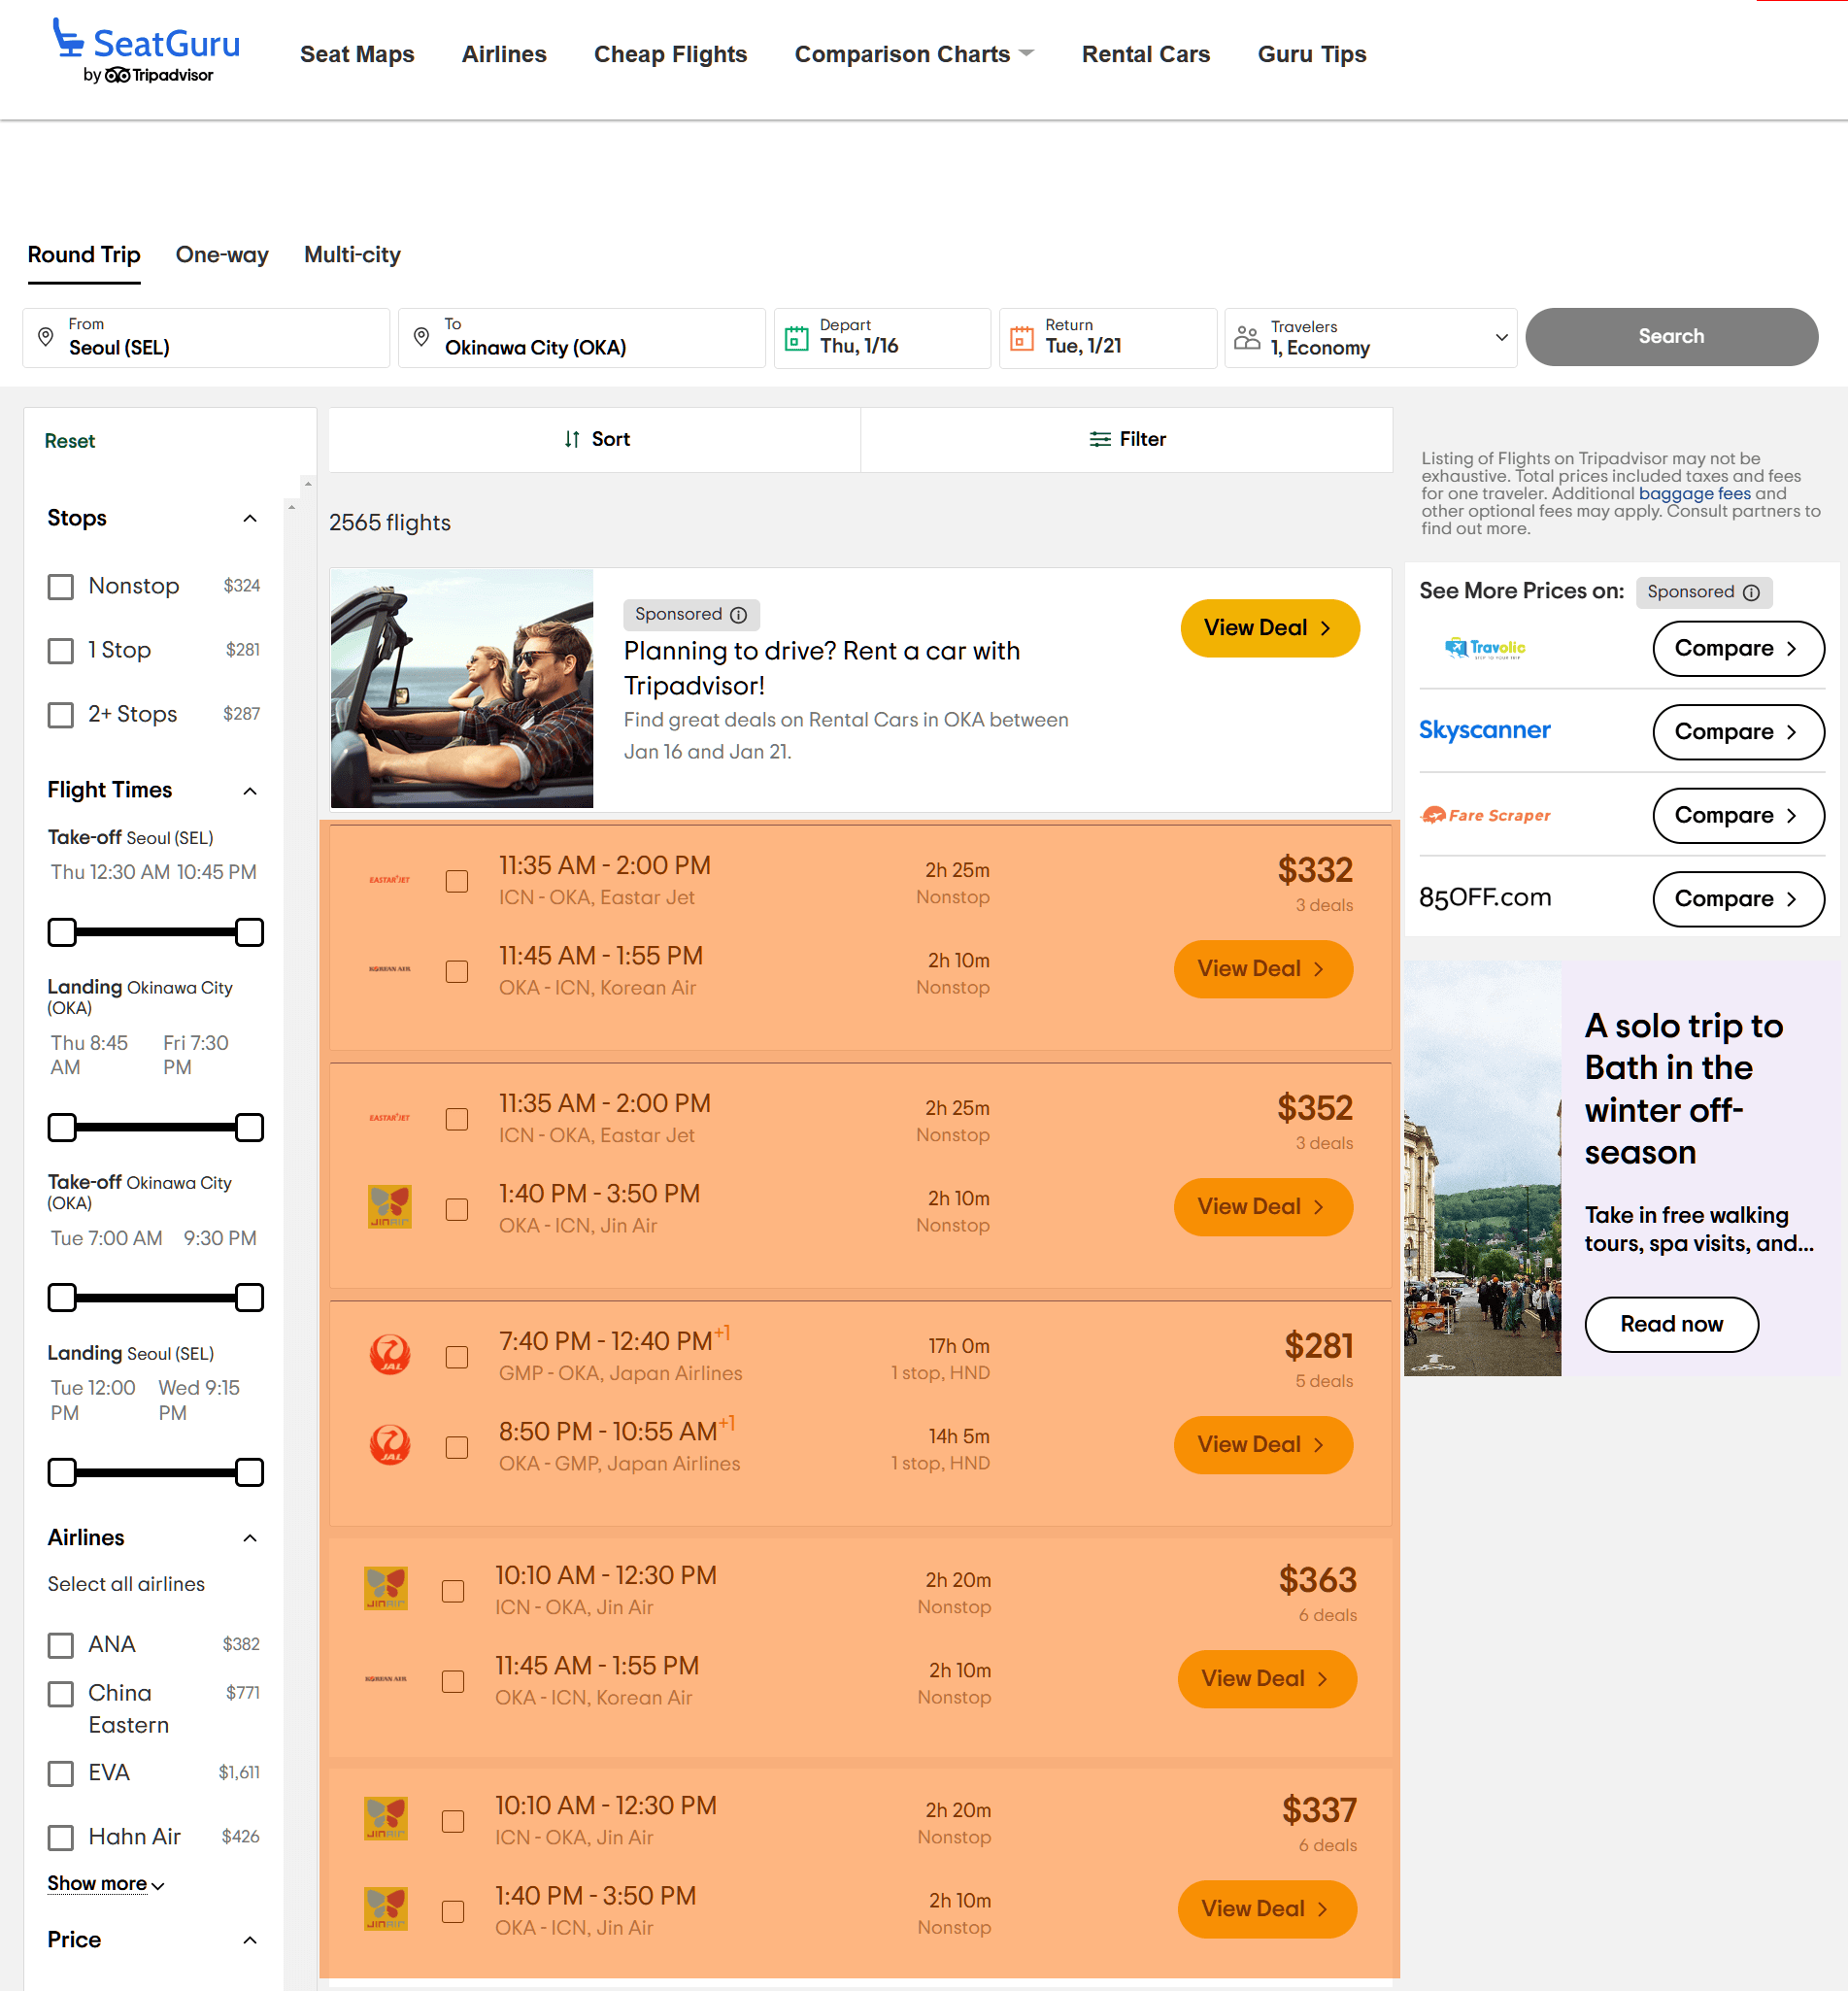This screenshot has height=1991, width=1848.
Task: Tick the ANA airline checkbox
Action: tap(61, 1645)
